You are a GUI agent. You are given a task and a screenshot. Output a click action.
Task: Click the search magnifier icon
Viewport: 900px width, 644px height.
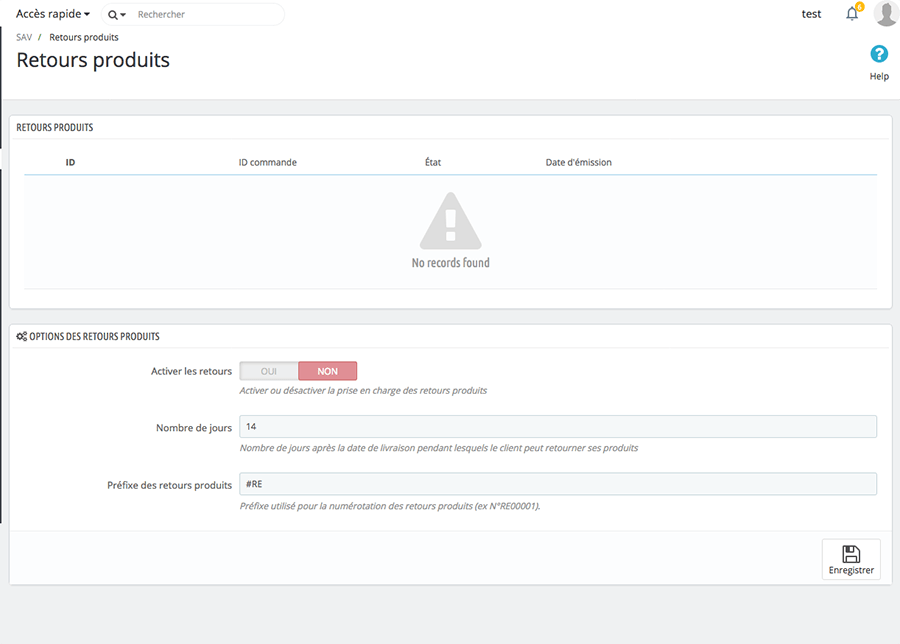(113, 15)
